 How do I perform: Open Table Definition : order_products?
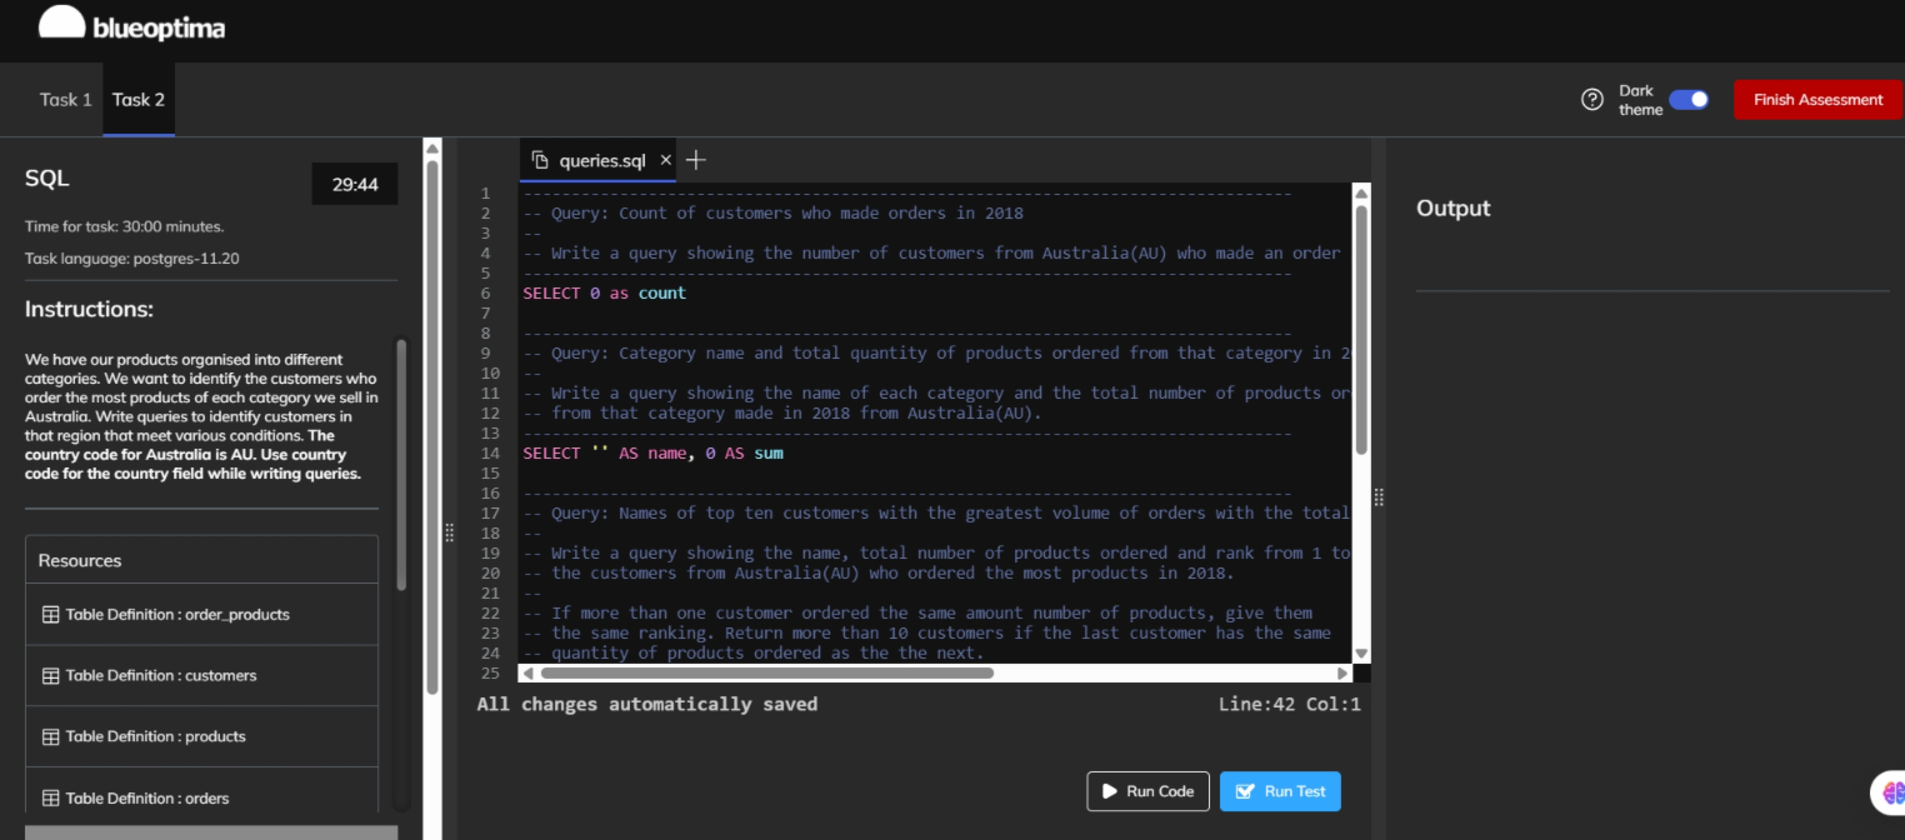[202, 614]
